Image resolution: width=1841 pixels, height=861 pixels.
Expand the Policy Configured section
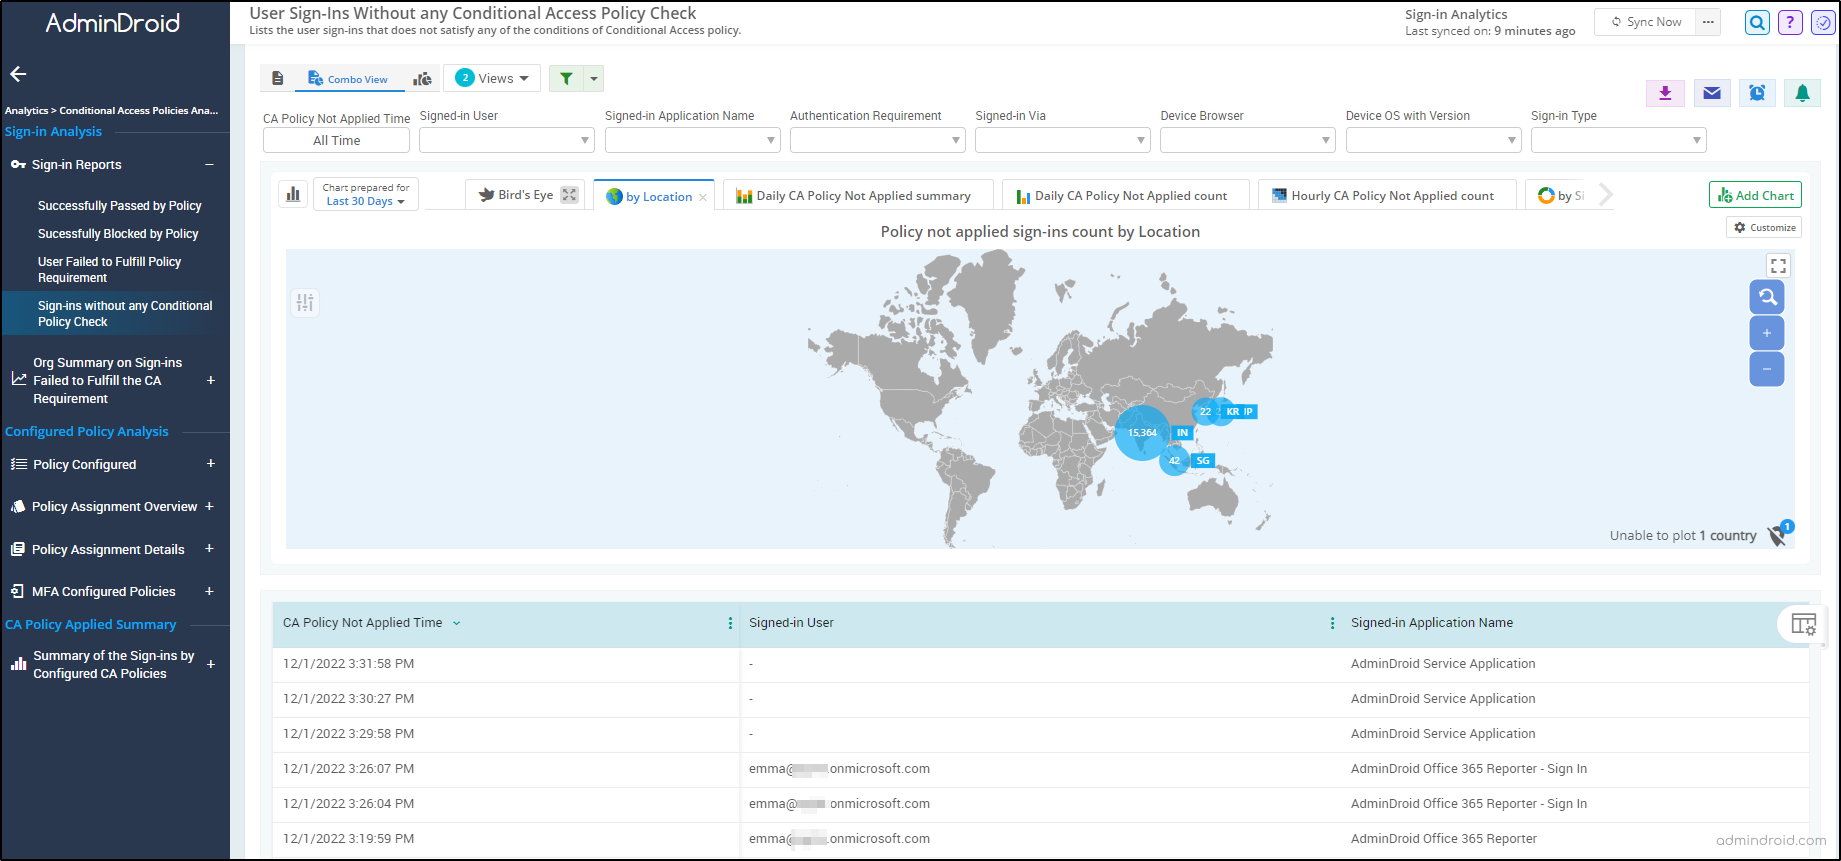pos(211,464)
